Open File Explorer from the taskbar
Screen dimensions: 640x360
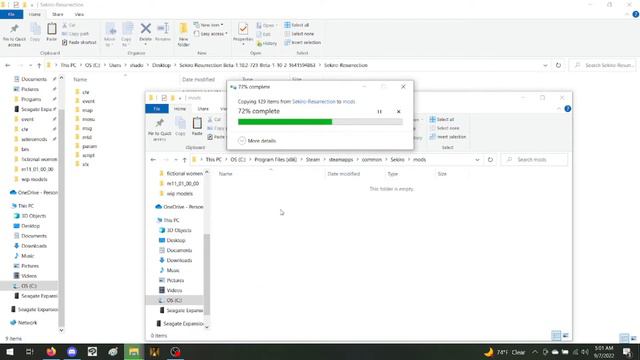coord(134,351)
